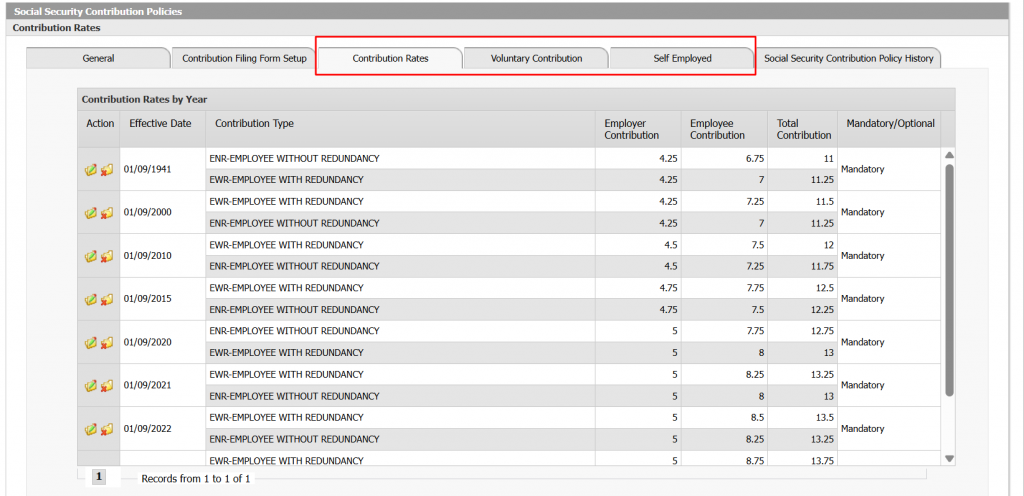Edit the 01/09/1941 contribution rate row
The width and height of the screenshot is (1024, 496).
tap(91, 170)
